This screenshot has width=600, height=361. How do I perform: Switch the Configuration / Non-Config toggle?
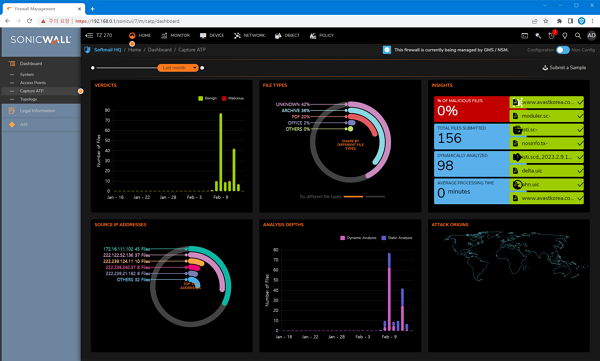click(562, 50)
